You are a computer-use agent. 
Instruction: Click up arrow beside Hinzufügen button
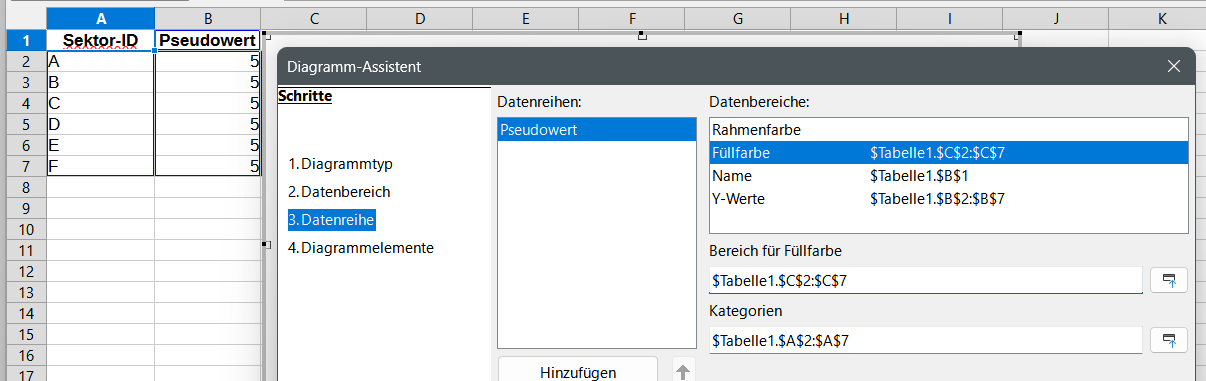coord(684,372)
